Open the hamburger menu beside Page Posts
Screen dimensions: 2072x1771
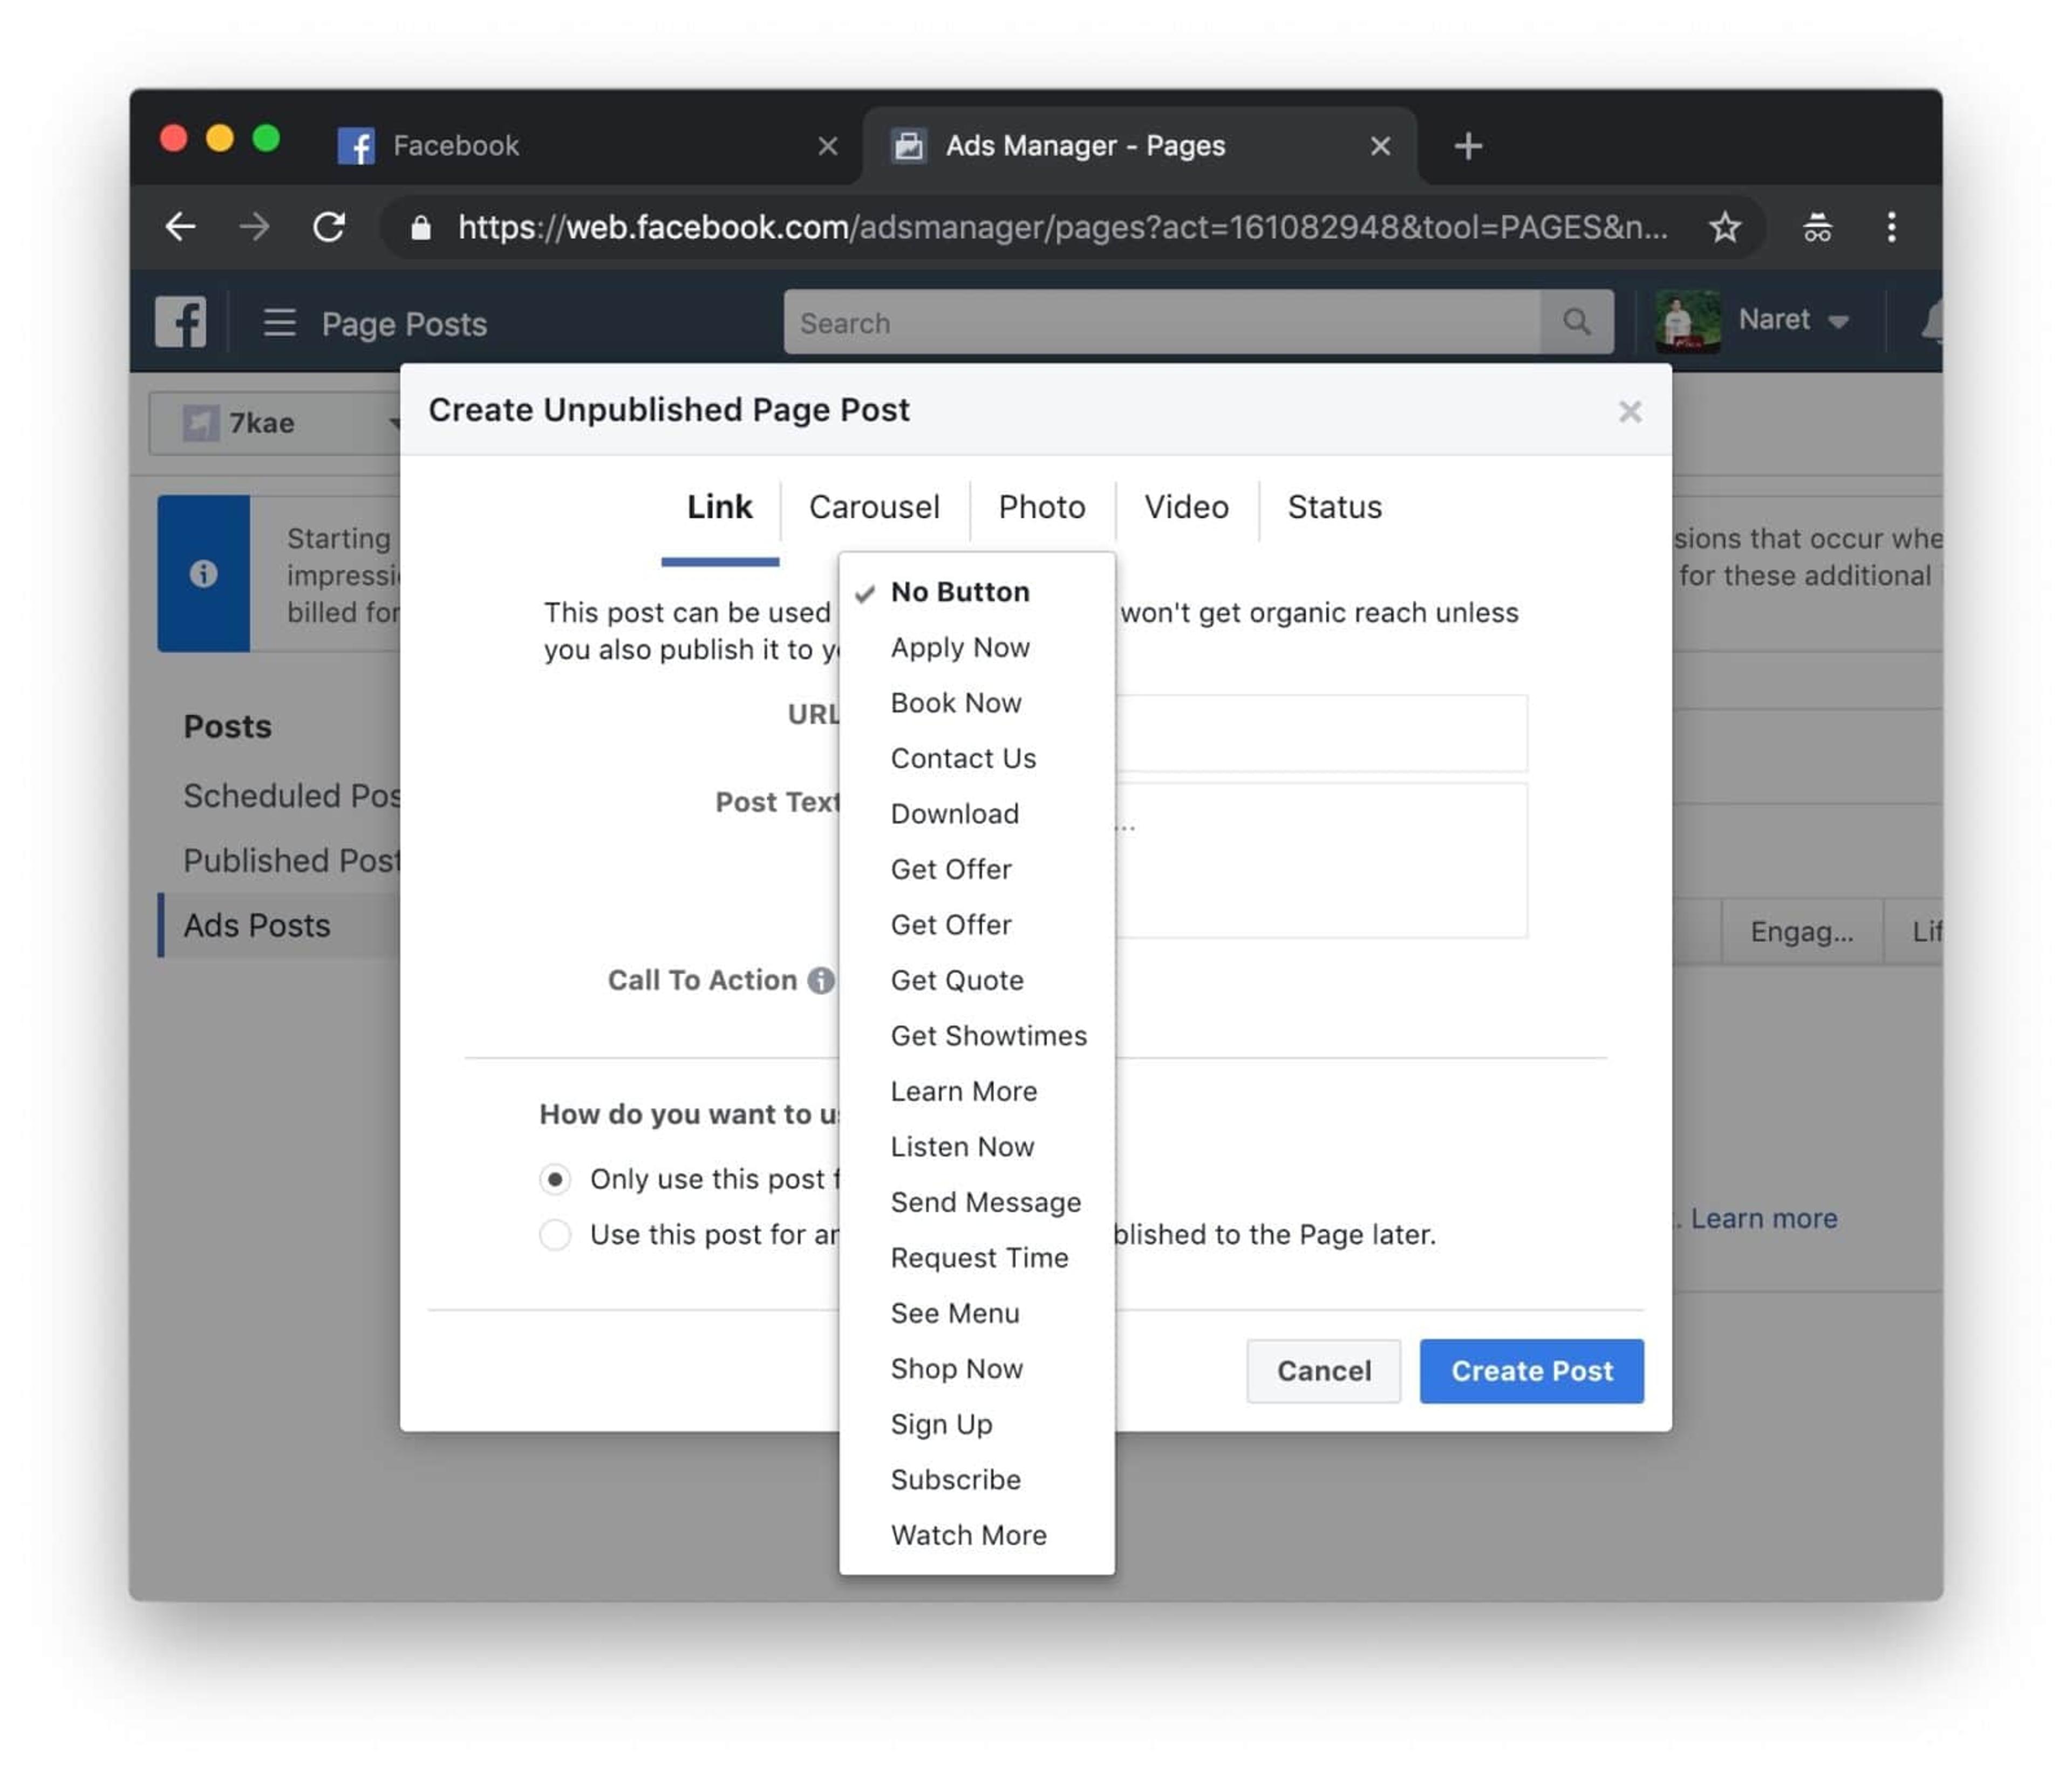pyautogui.click(x=279, y=323)
